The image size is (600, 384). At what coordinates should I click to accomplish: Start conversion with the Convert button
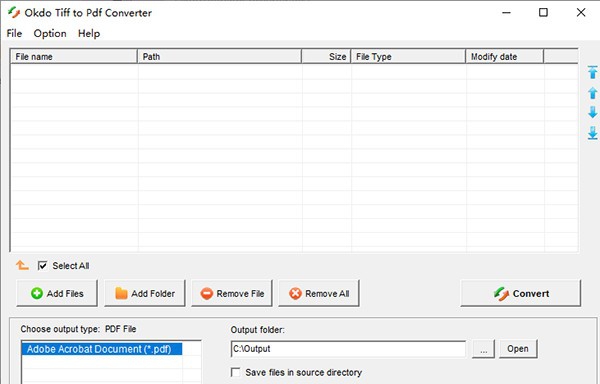pos(520,293)
